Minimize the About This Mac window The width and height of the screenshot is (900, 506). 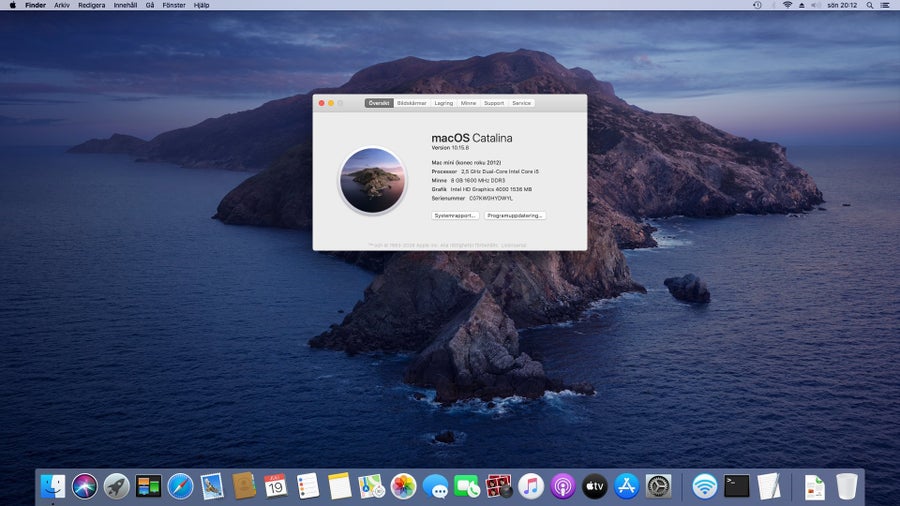click(x=331, y=103)
